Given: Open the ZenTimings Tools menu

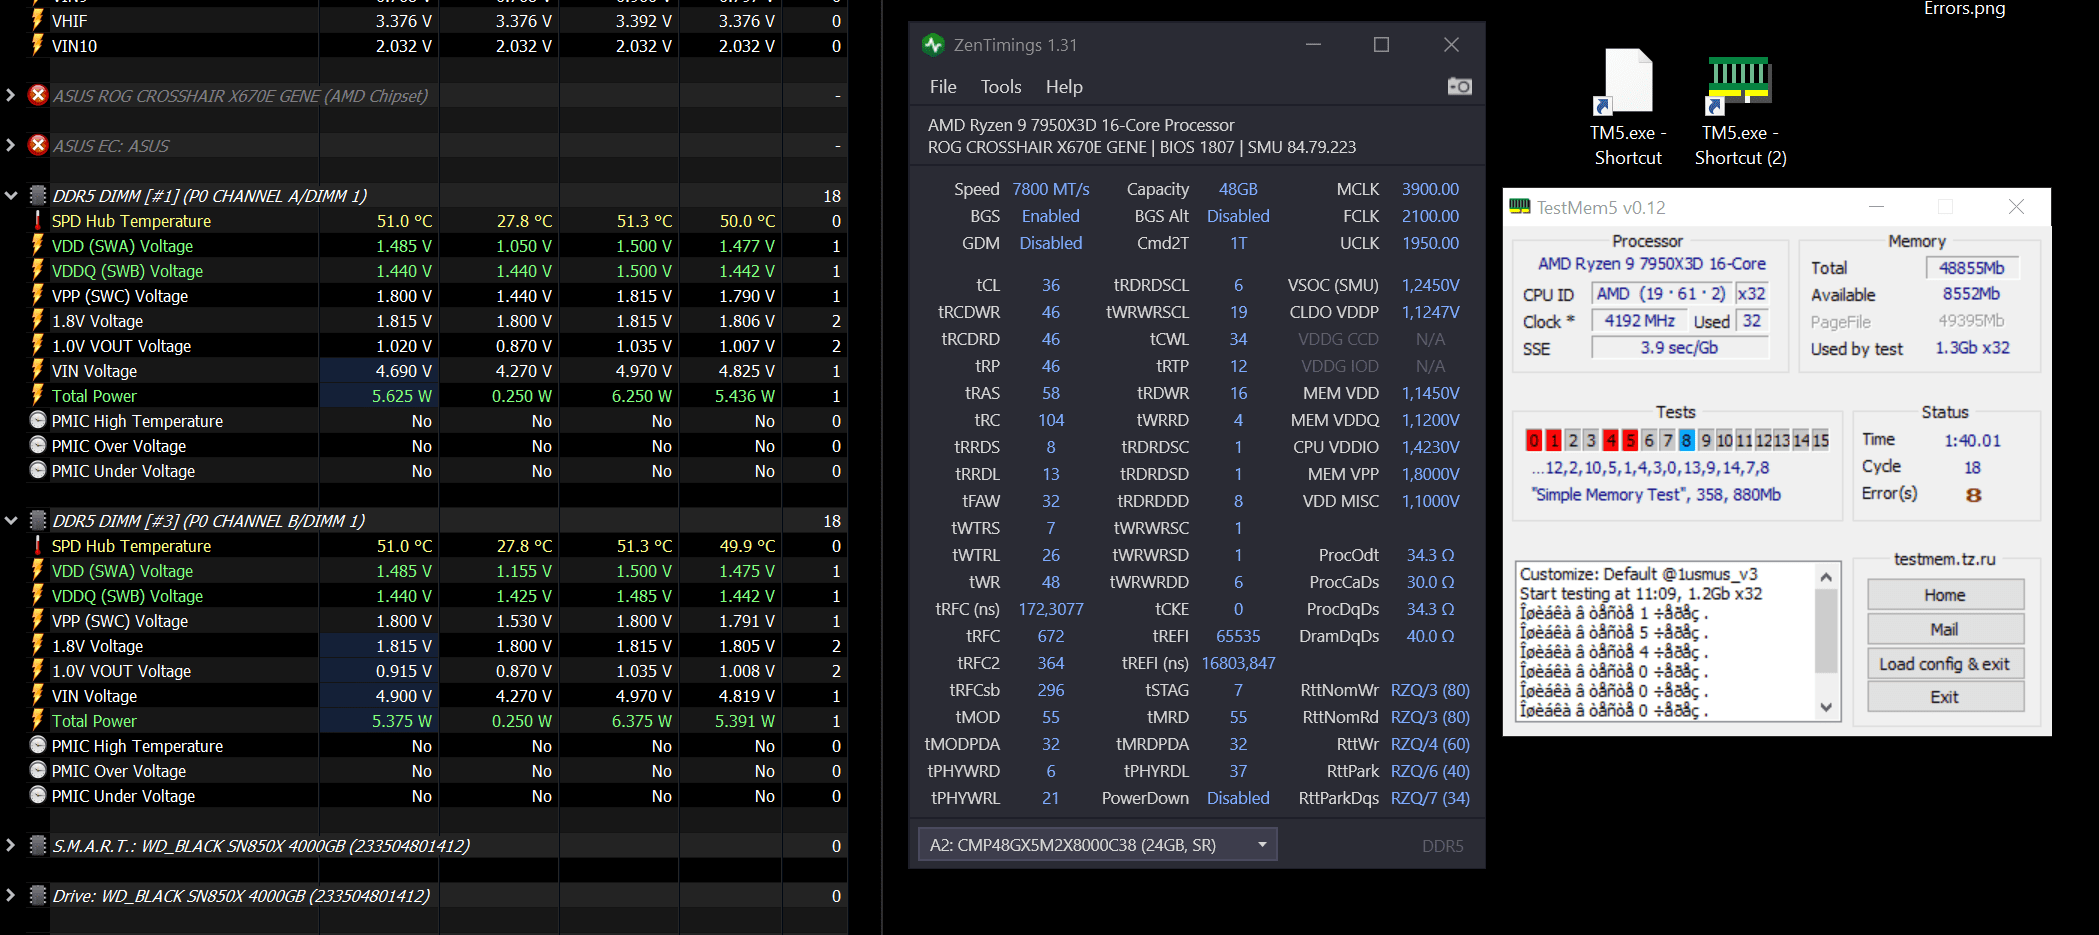Looking at the screenshot, I should [1001, 87].
